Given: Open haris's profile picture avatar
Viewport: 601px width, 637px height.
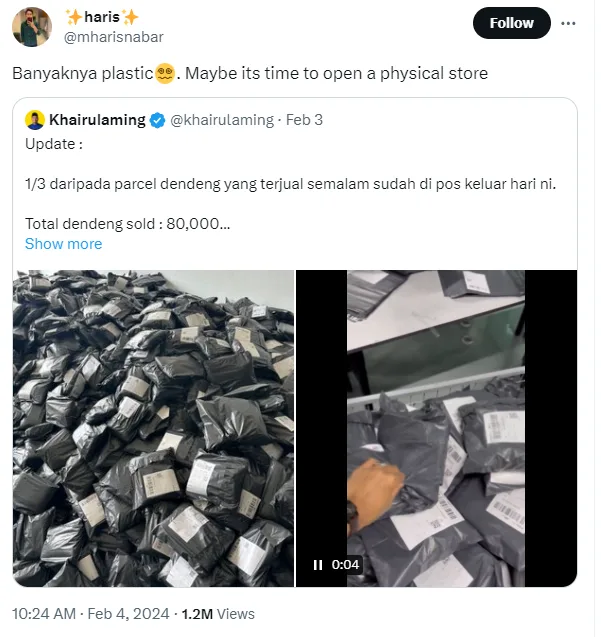Looking at the screenshot, I should (x=32, y=27).
